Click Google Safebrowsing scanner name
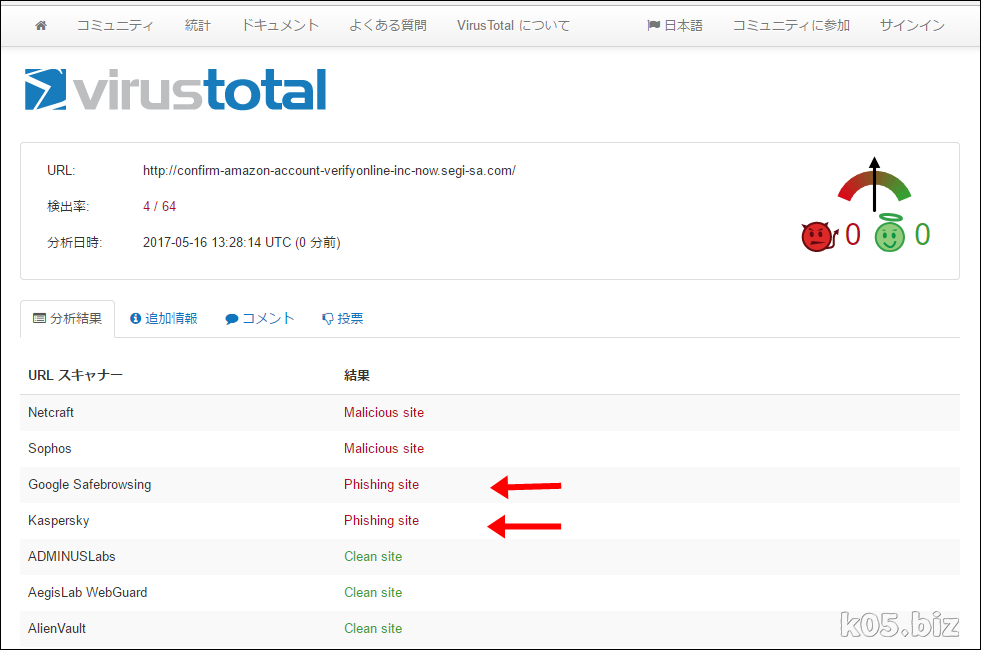This screenshot has height=650, width=981. (x=89, y=485)
